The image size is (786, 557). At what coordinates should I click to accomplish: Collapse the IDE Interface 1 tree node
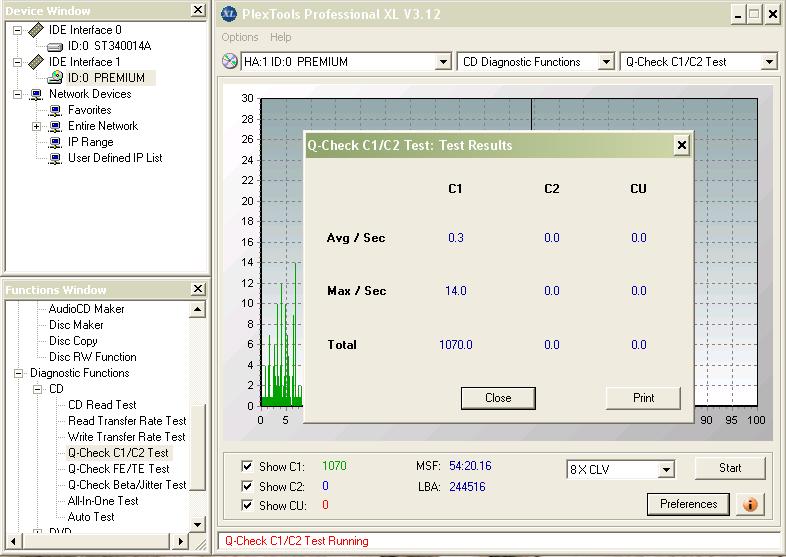(18, 62)
